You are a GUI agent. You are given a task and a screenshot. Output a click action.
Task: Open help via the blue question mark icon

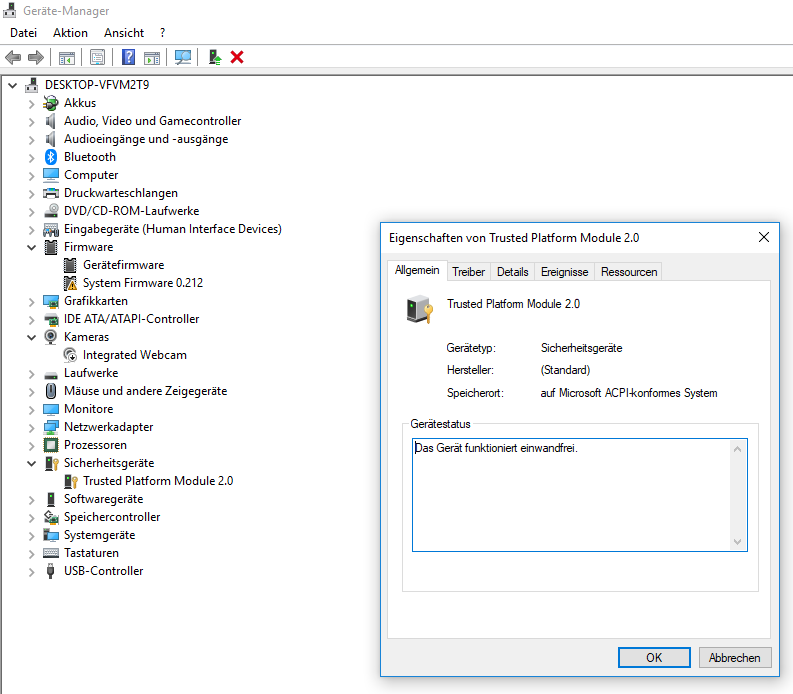[129, 58]
